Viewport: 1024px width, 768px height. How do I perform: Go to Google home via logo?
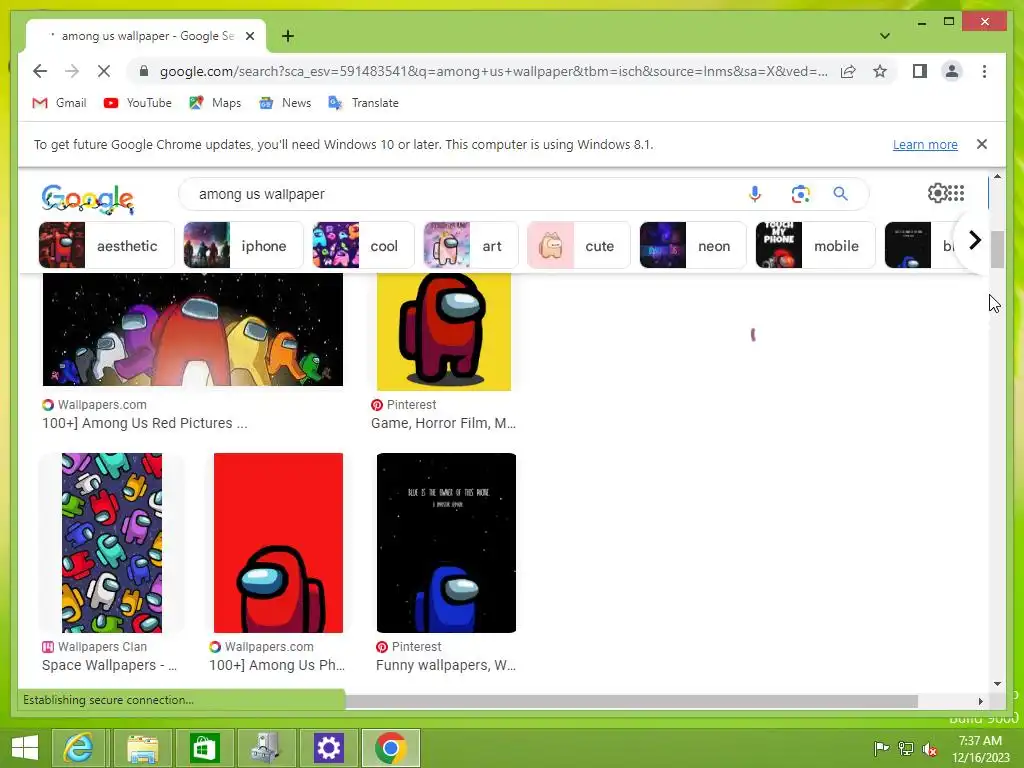88,199
